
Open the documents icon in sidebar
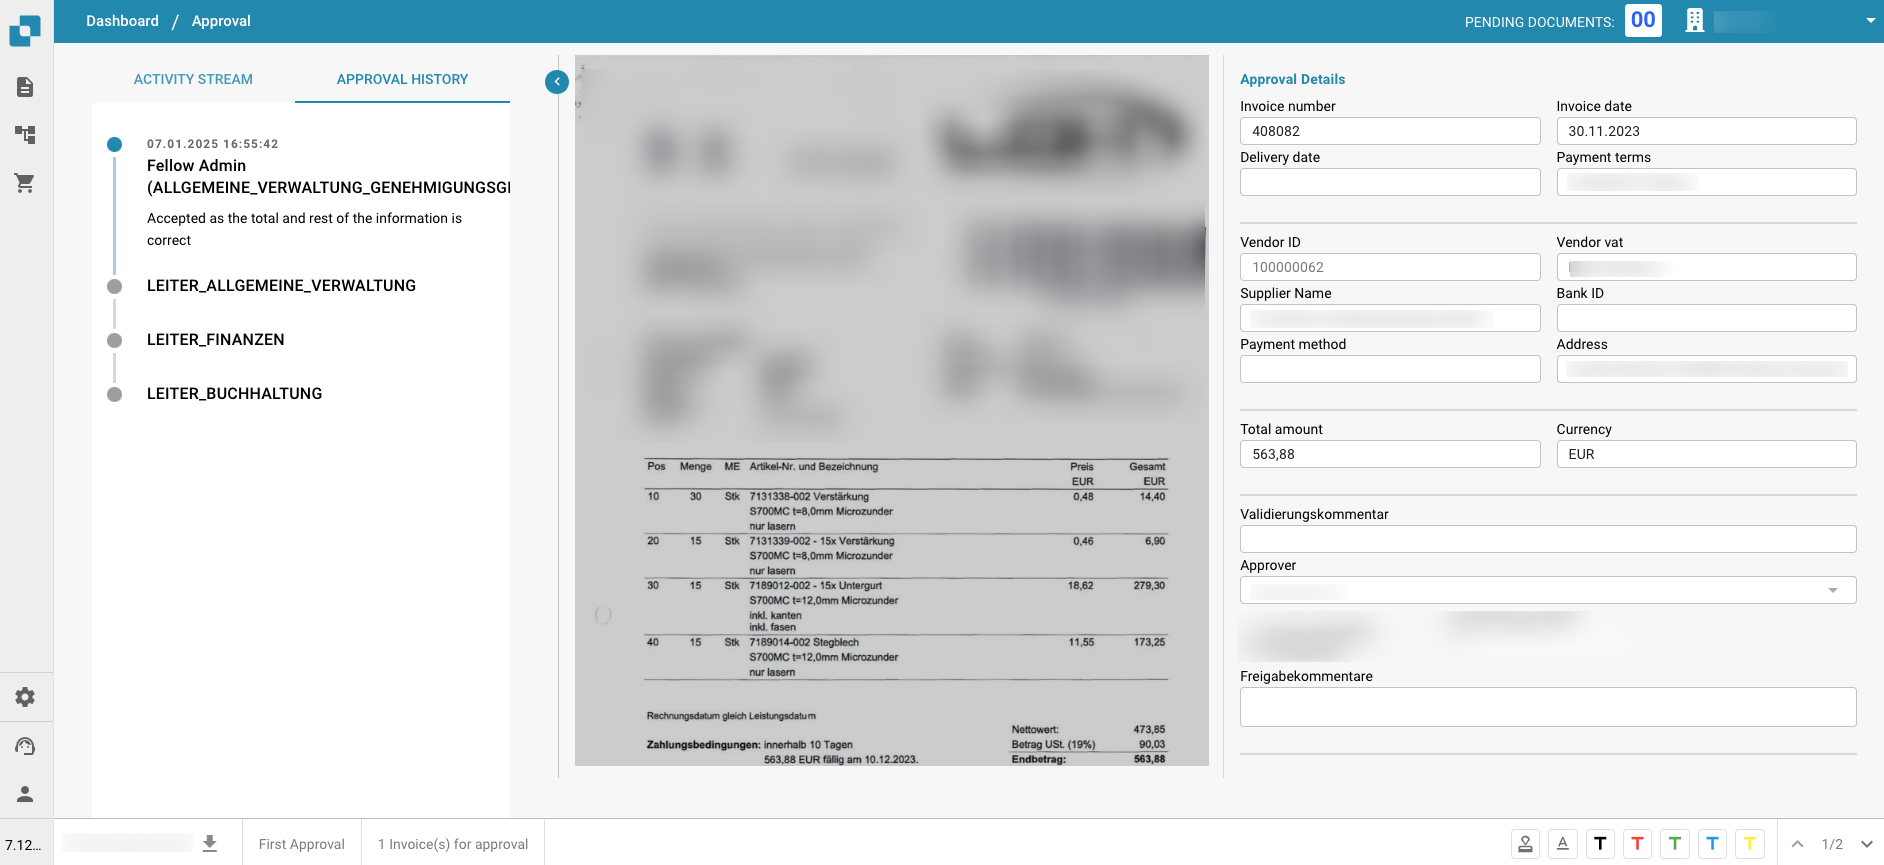click(x=25, y=87)
